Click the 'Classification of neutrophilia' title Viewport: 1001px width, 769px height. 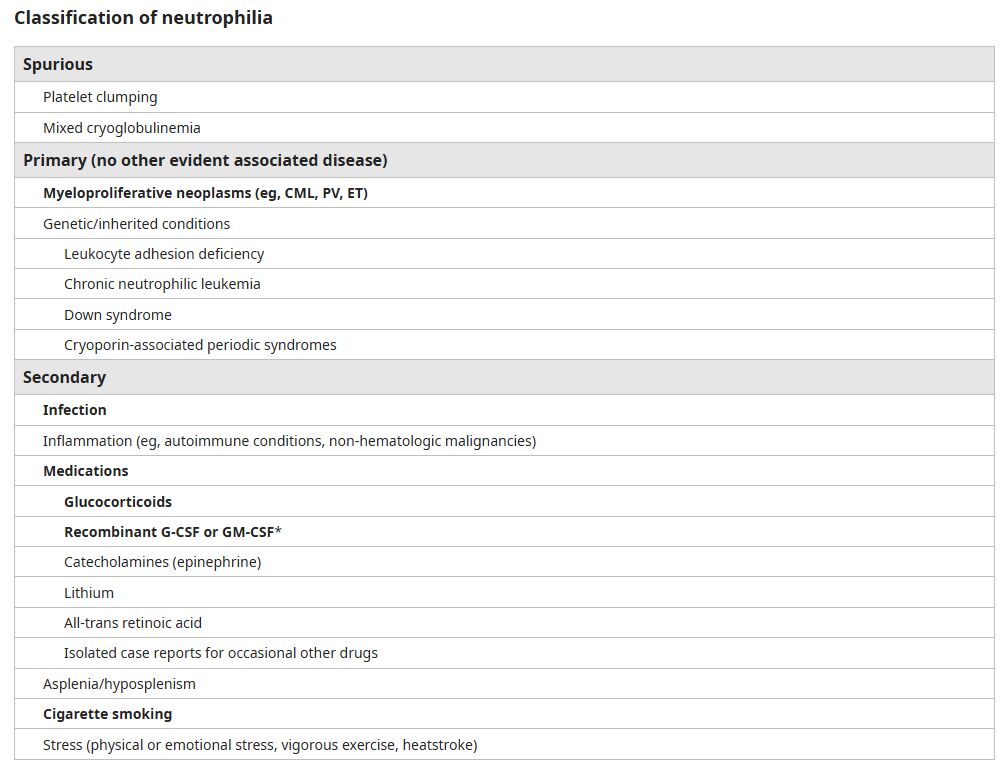[143, 18]
